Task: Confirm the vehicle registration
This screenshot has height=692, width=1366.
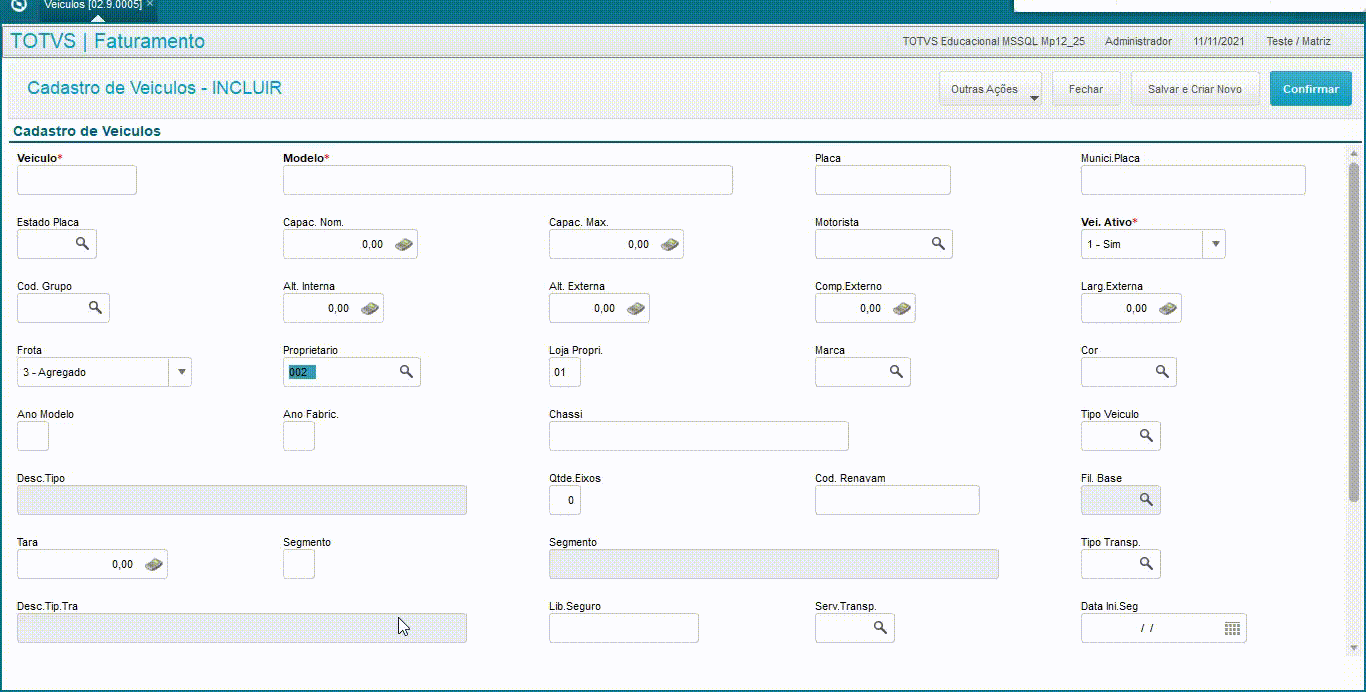Action: coord(1311,89)
